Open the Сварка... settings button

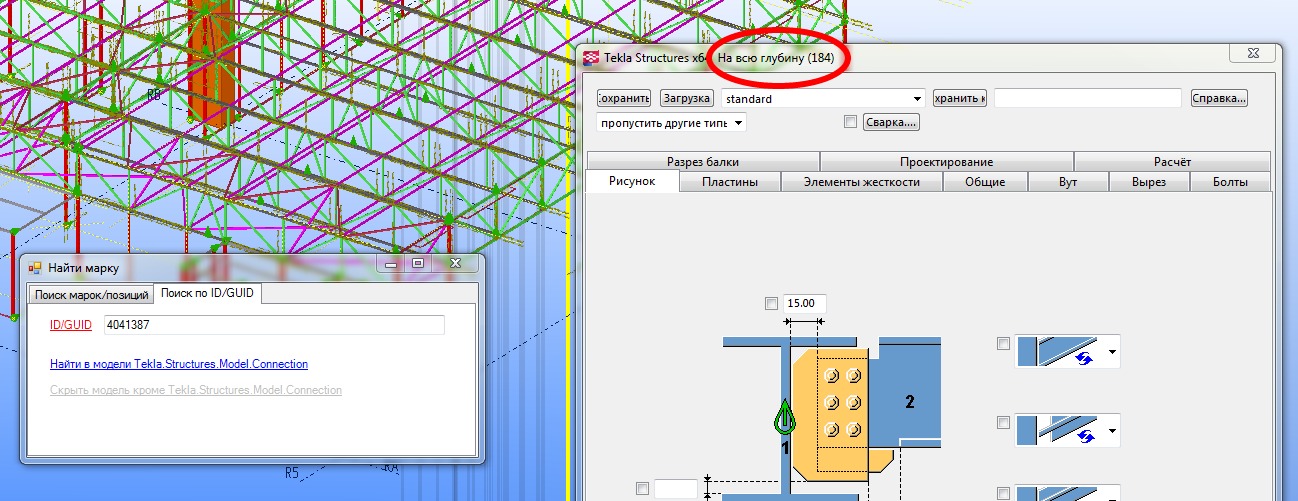coord(891,122)
